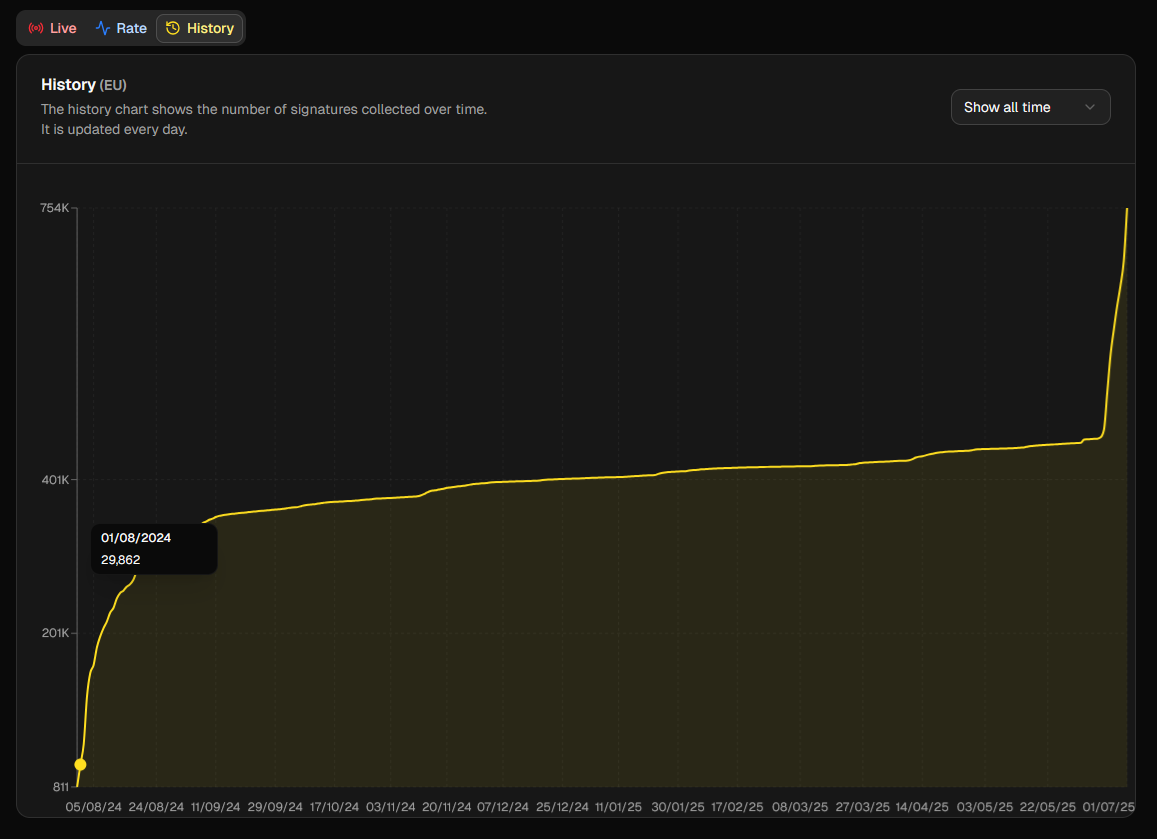Click the 811 y-axis label
This screenshot has width=1157, height=839.
(x=61, y=787)
